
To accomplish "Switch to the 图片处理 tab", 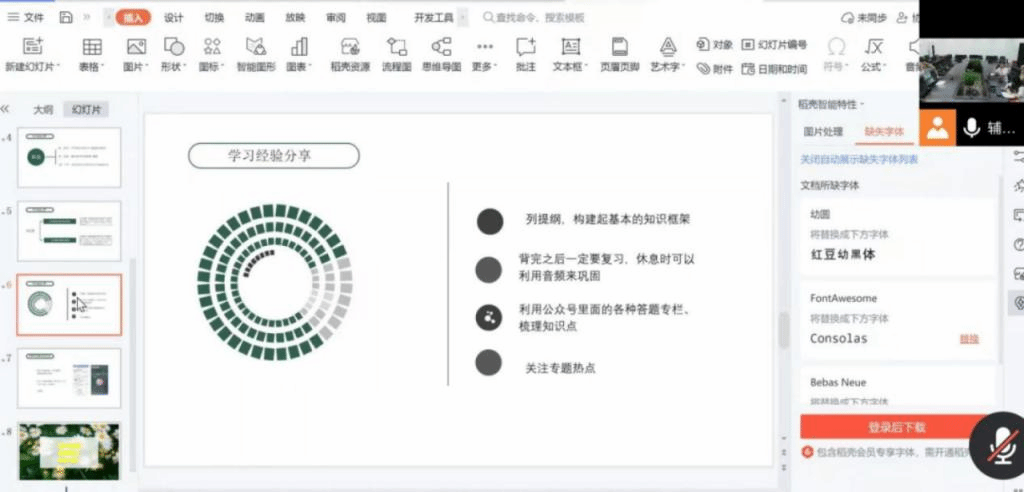I will click(823, 132).
